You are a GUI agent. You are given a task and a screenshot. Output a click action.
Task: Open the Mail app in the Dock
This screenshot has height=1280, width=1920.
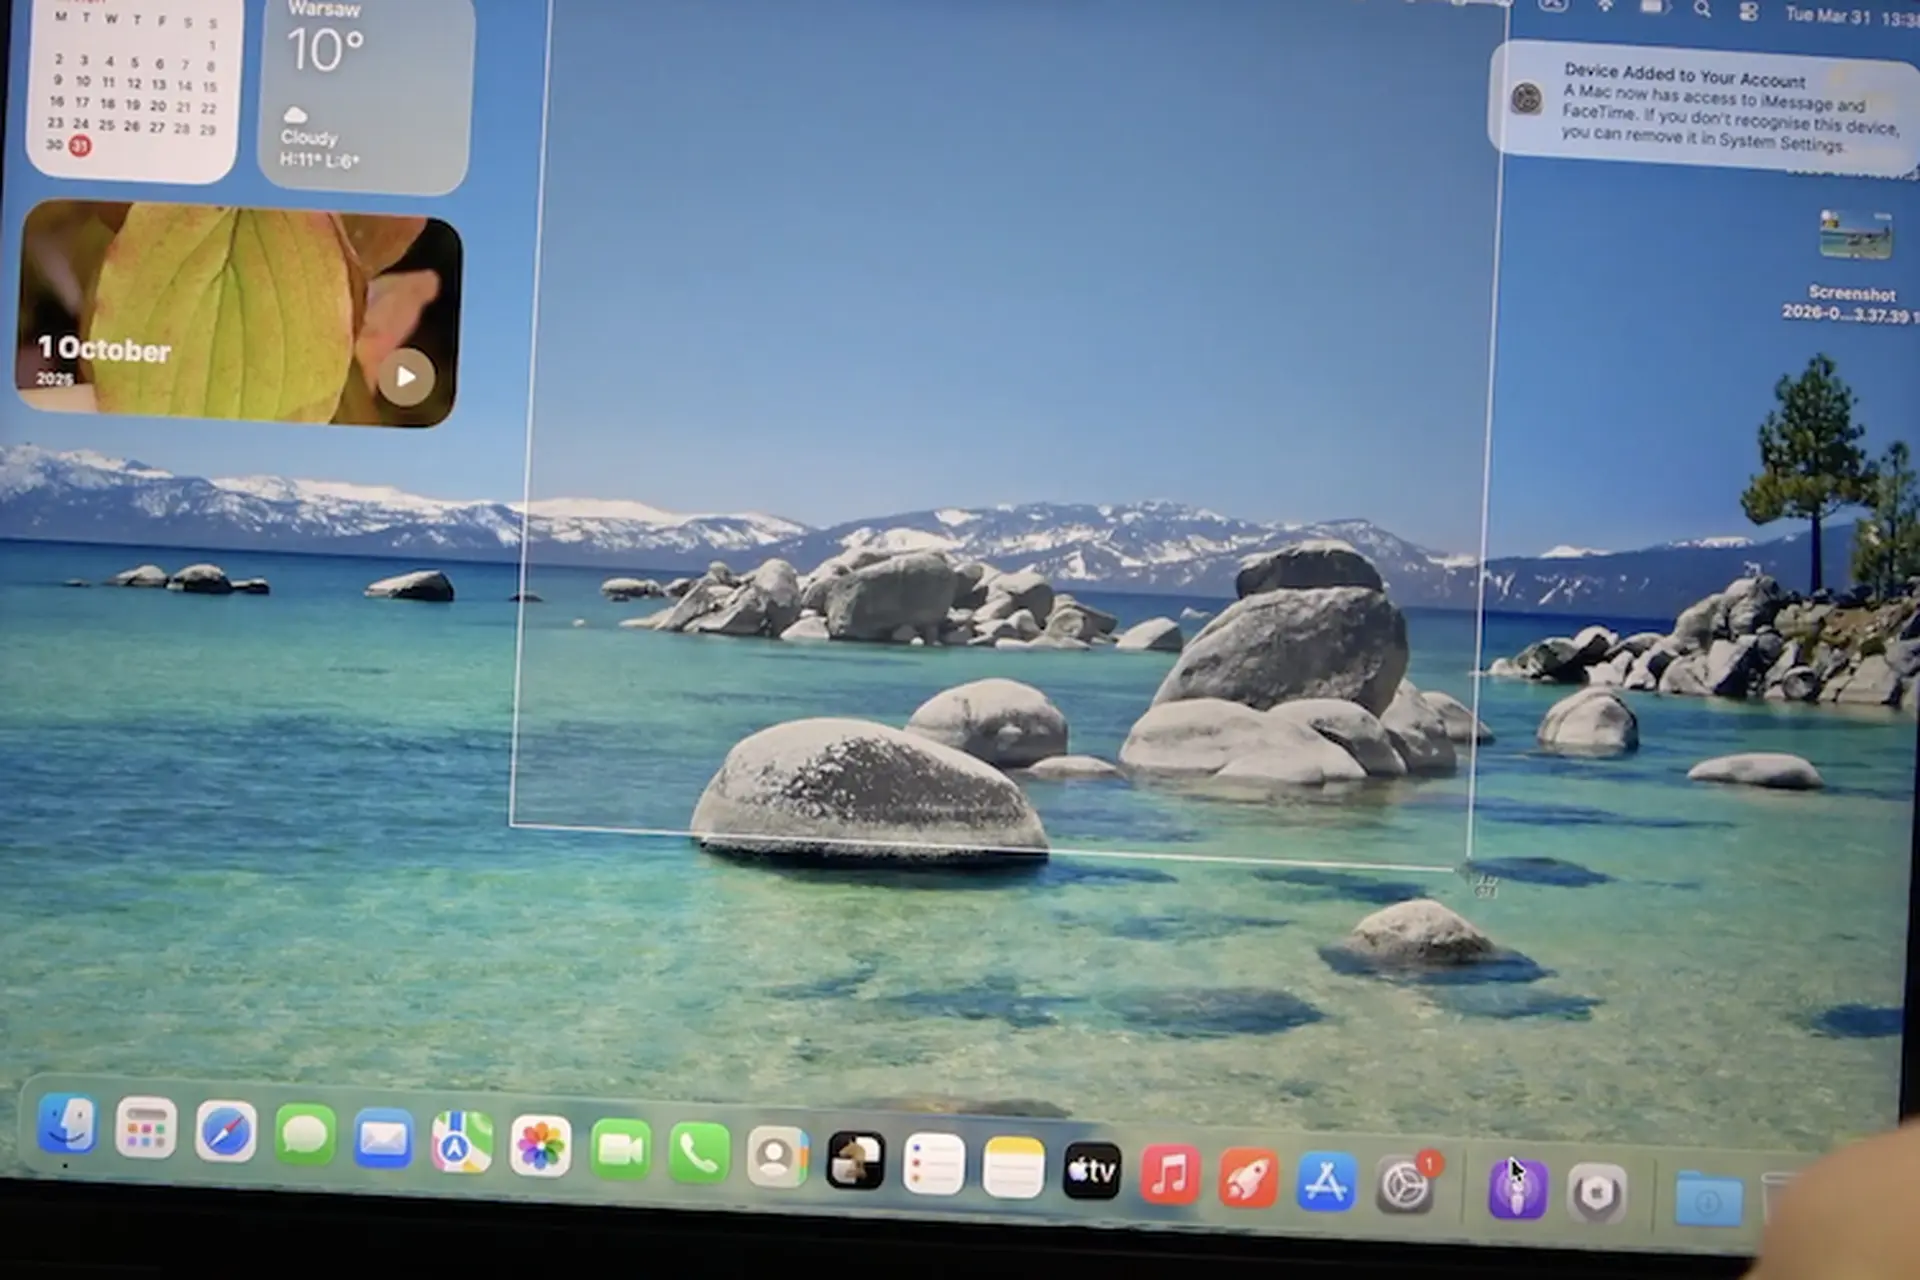(x=383, y=1139)
